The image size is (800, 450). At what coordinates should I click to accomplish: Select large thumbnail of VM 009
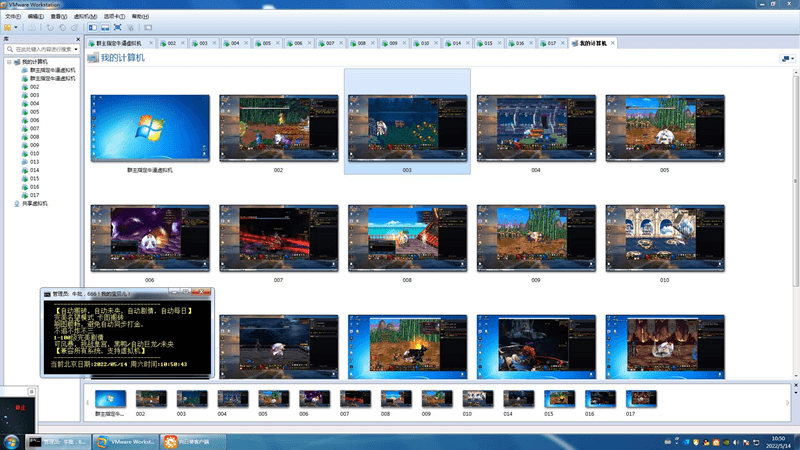point(536,238)
